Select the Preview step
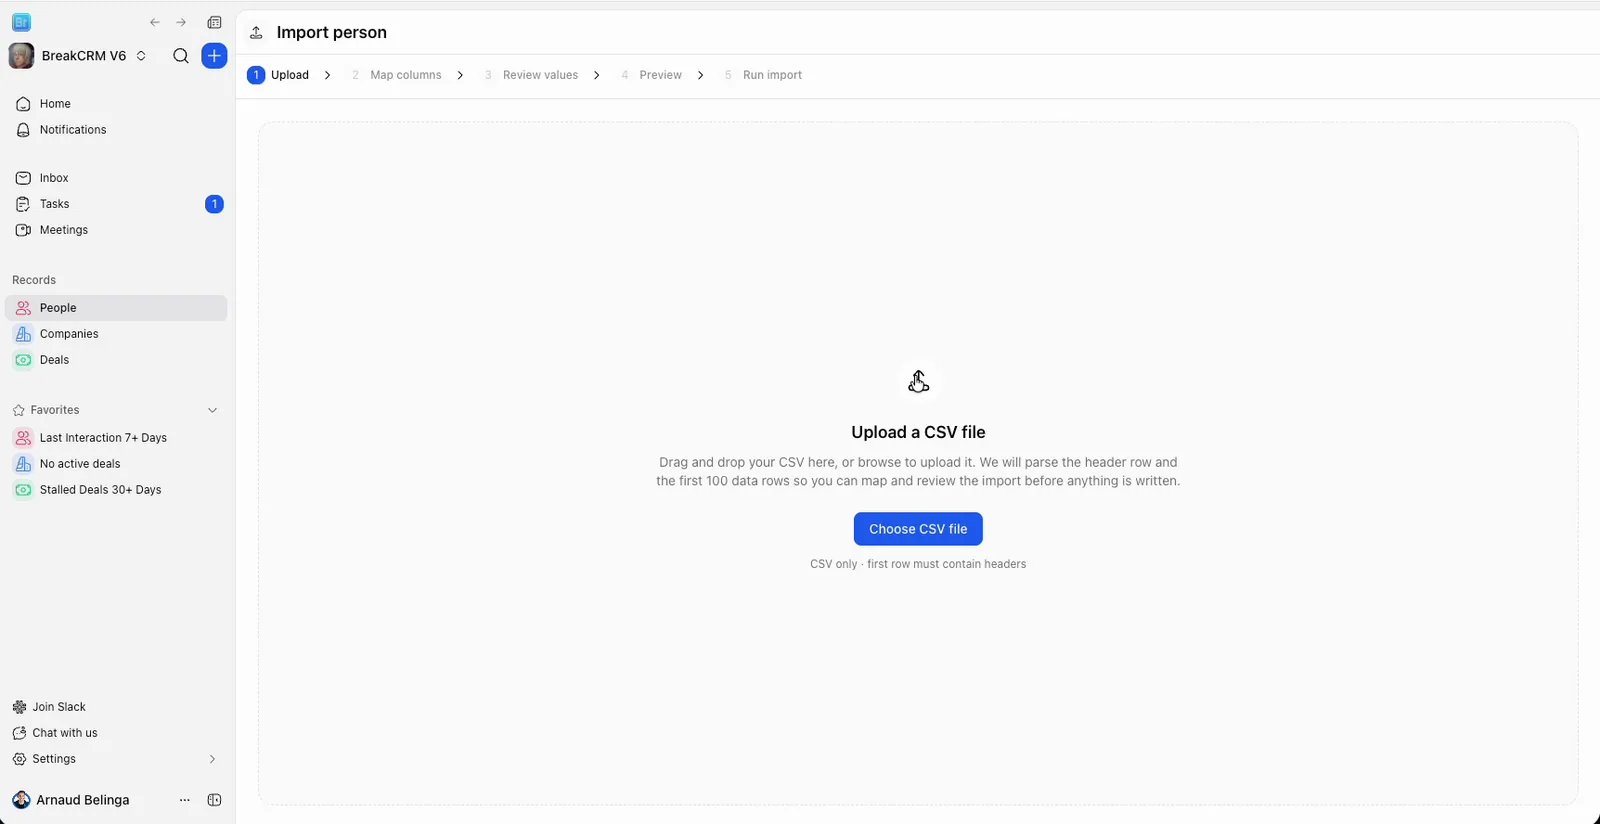The width and height of the screenshot is (1600, 824). pyautogui.click(x=651, y=75)
